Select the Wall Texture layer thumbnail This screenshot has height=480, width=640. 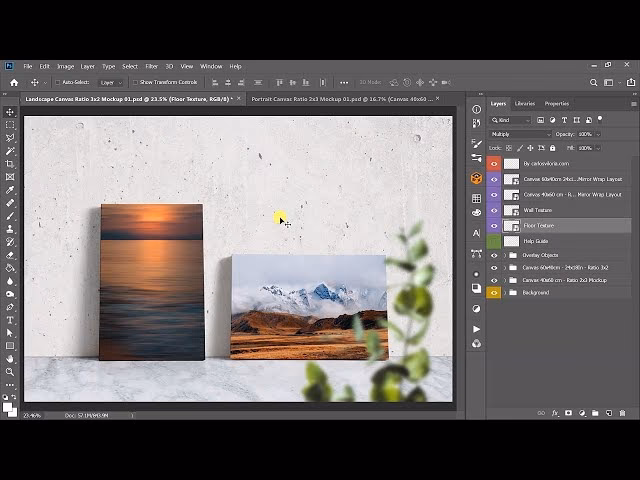pos(511,210)
